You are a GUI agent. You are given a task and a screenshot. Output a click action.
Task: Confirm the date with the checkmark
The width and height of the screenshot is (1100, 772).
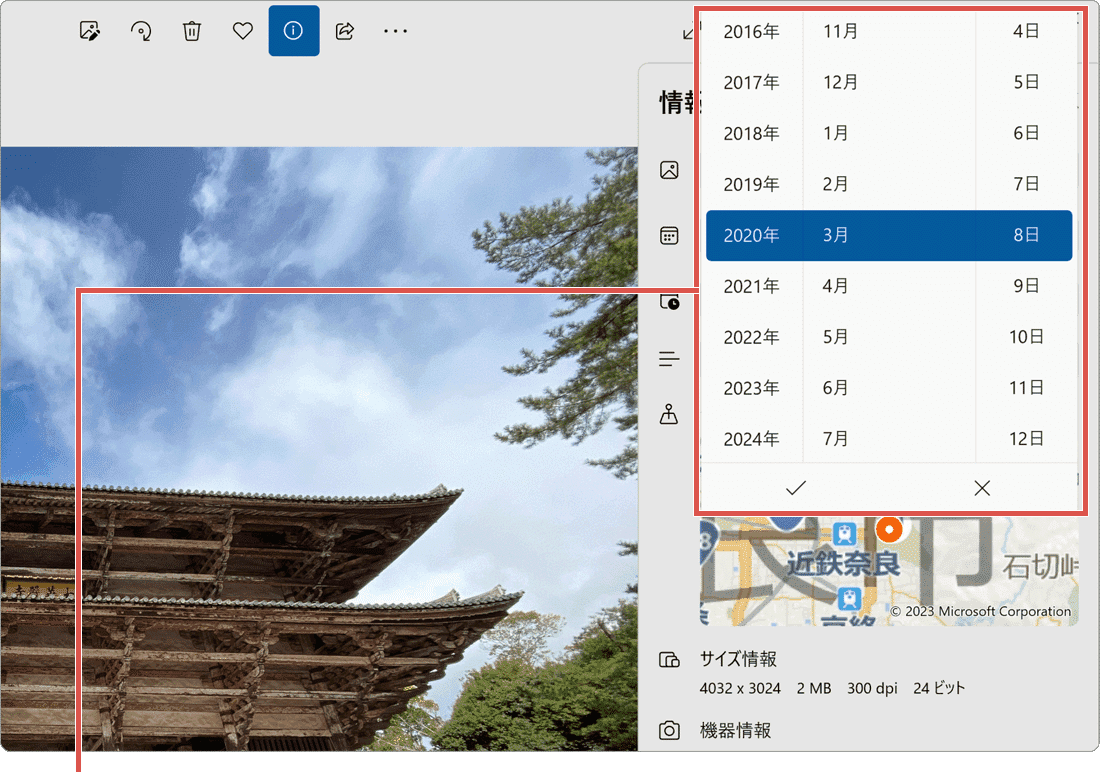(x=795, y=488)
